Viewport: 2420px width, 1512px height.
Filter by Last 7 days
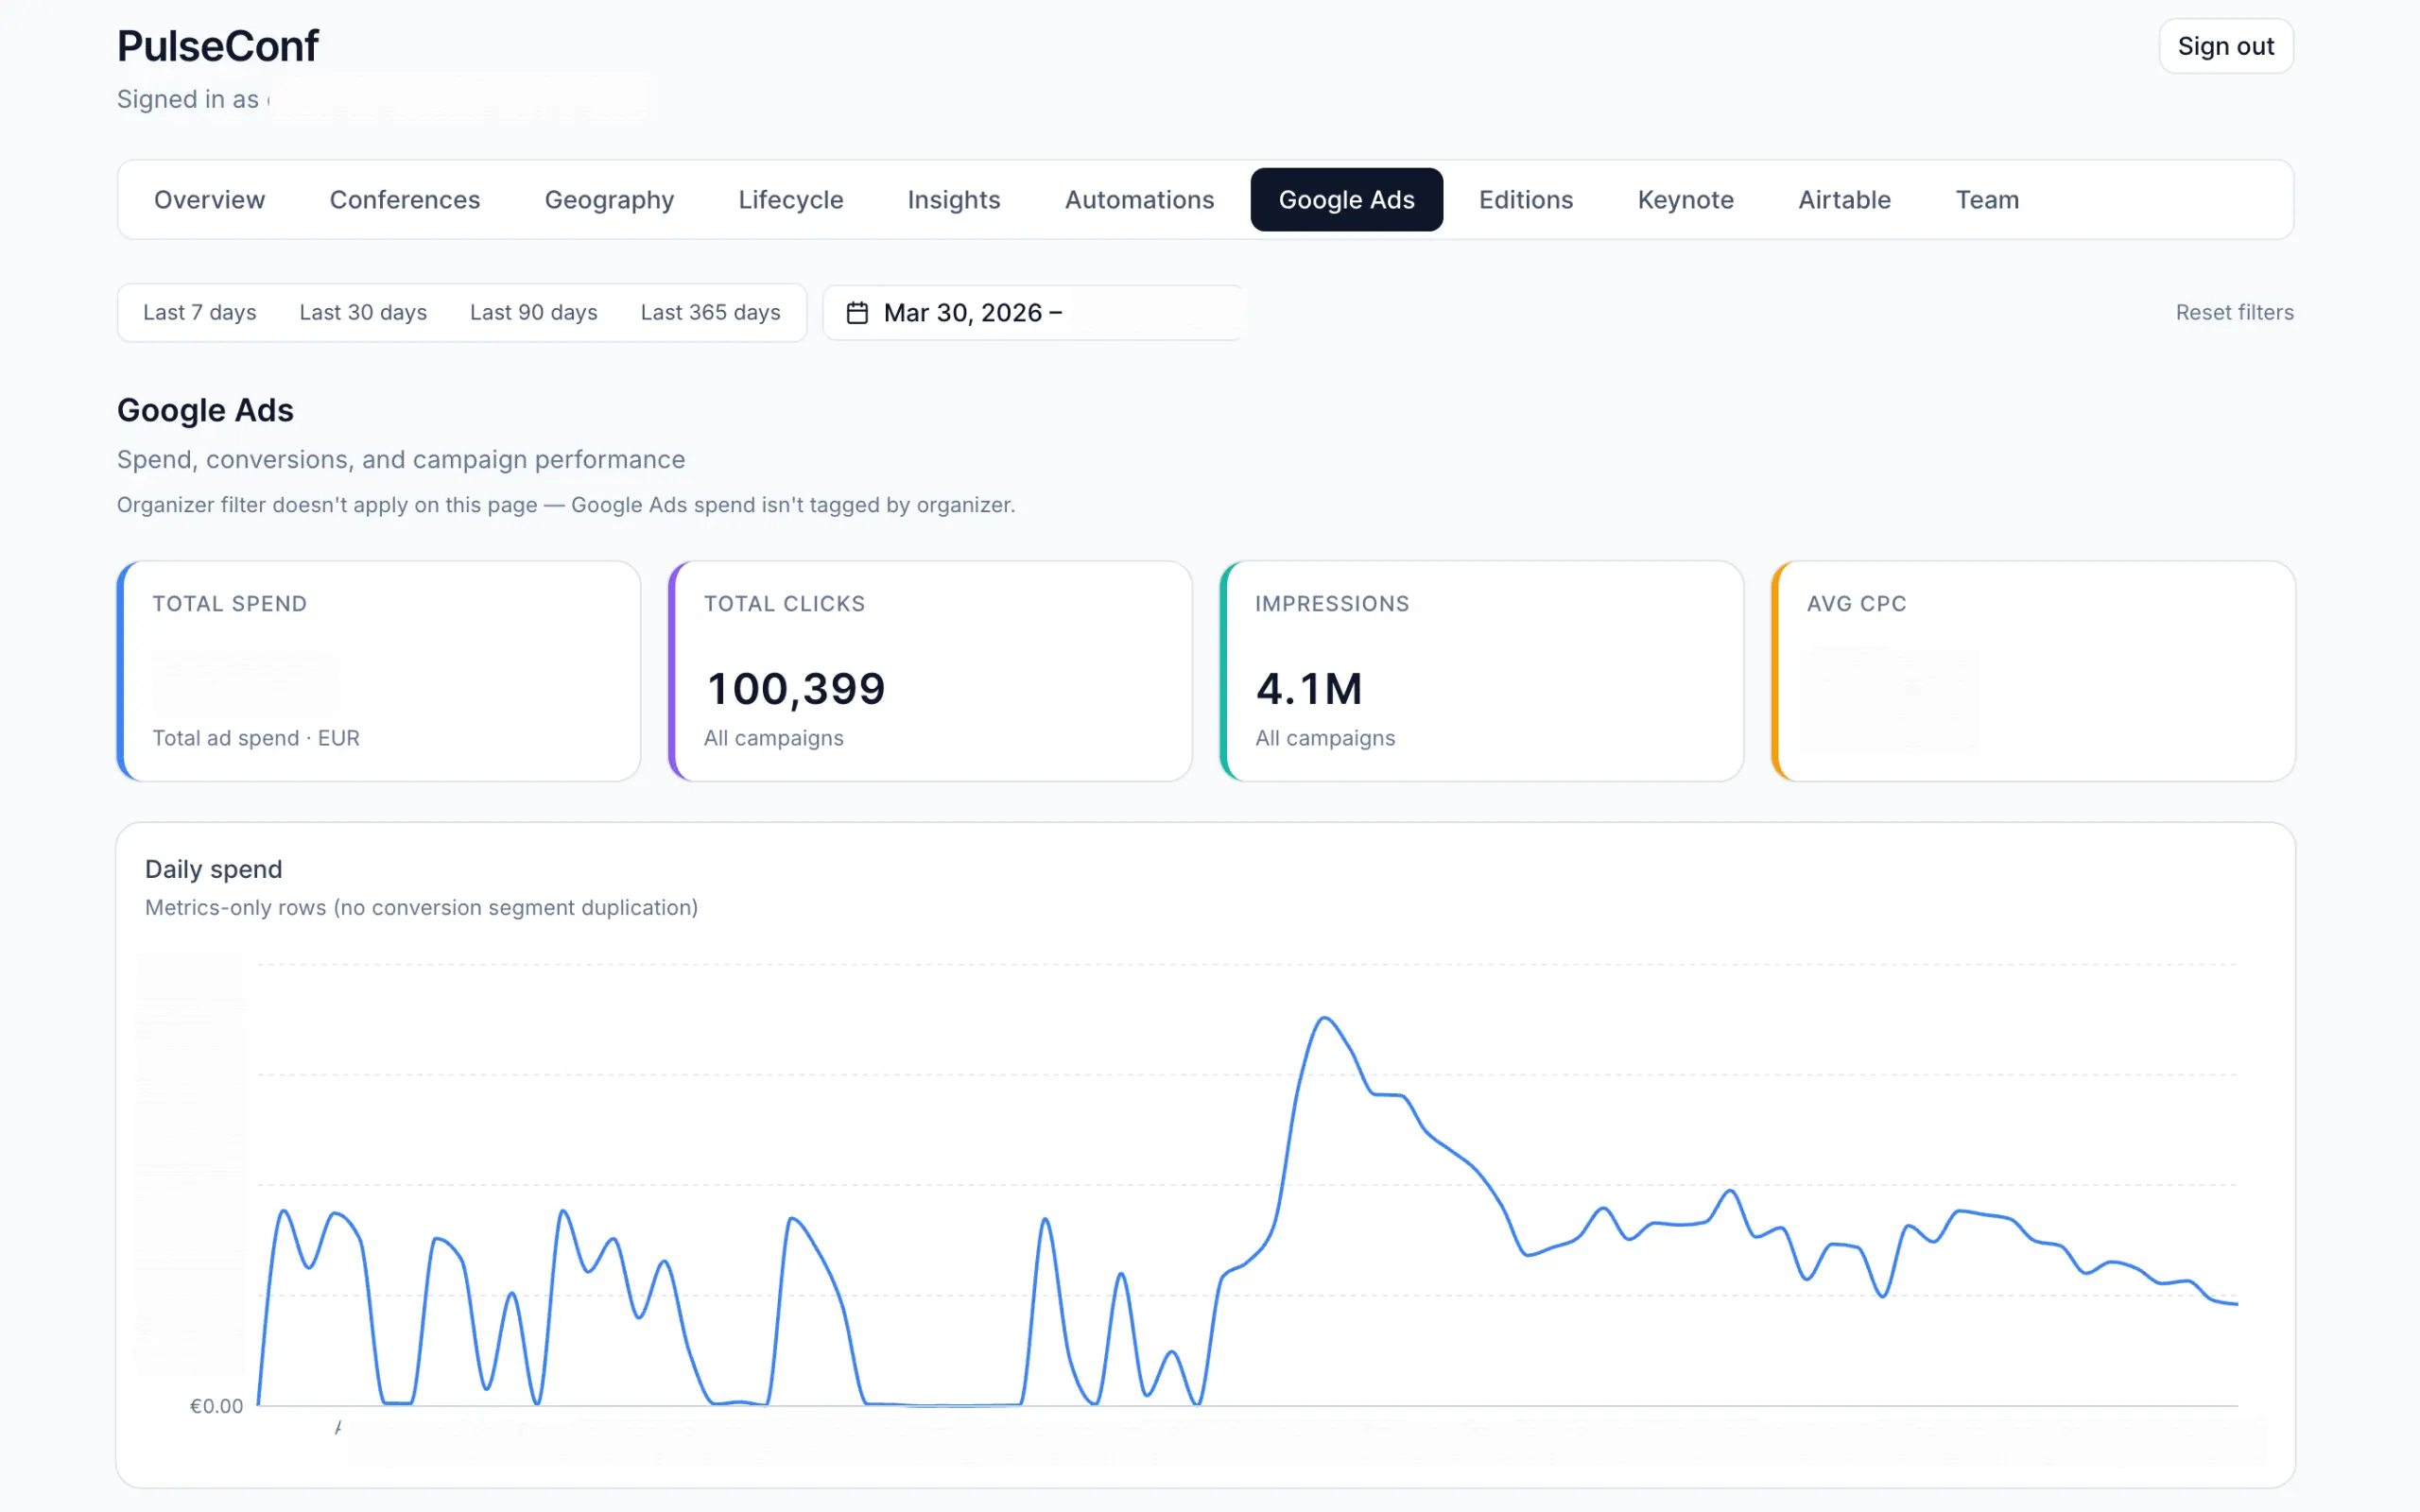pos(200,313)
